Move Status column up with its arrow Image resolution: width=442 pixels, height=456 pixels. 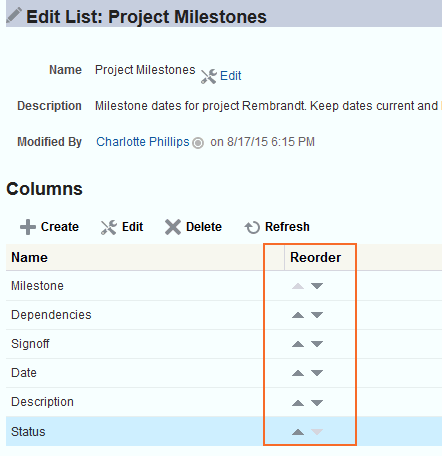pyautogui.click(x=298, y=432)
